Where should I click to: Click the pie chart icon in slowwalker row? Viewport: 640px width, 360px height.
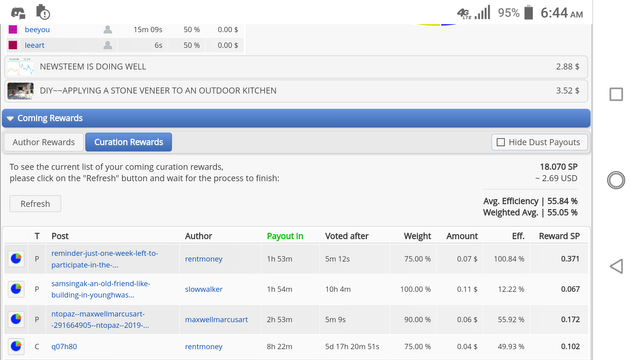click(x=16, y=289)
